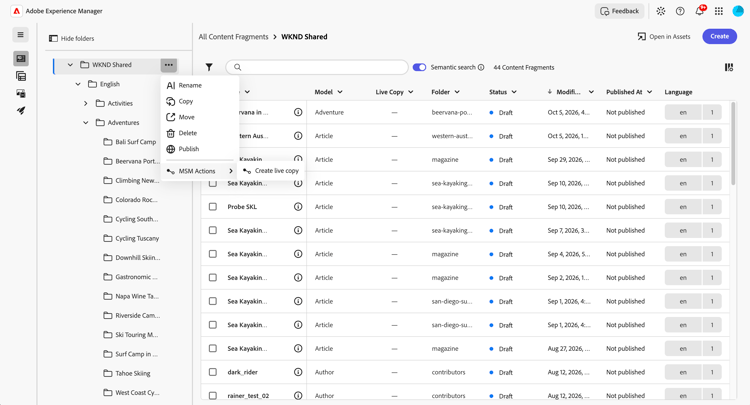Open the theme settings sun icon
Image resolution: width=750 pixels, height=405 pixels.
tap(661, 11)
